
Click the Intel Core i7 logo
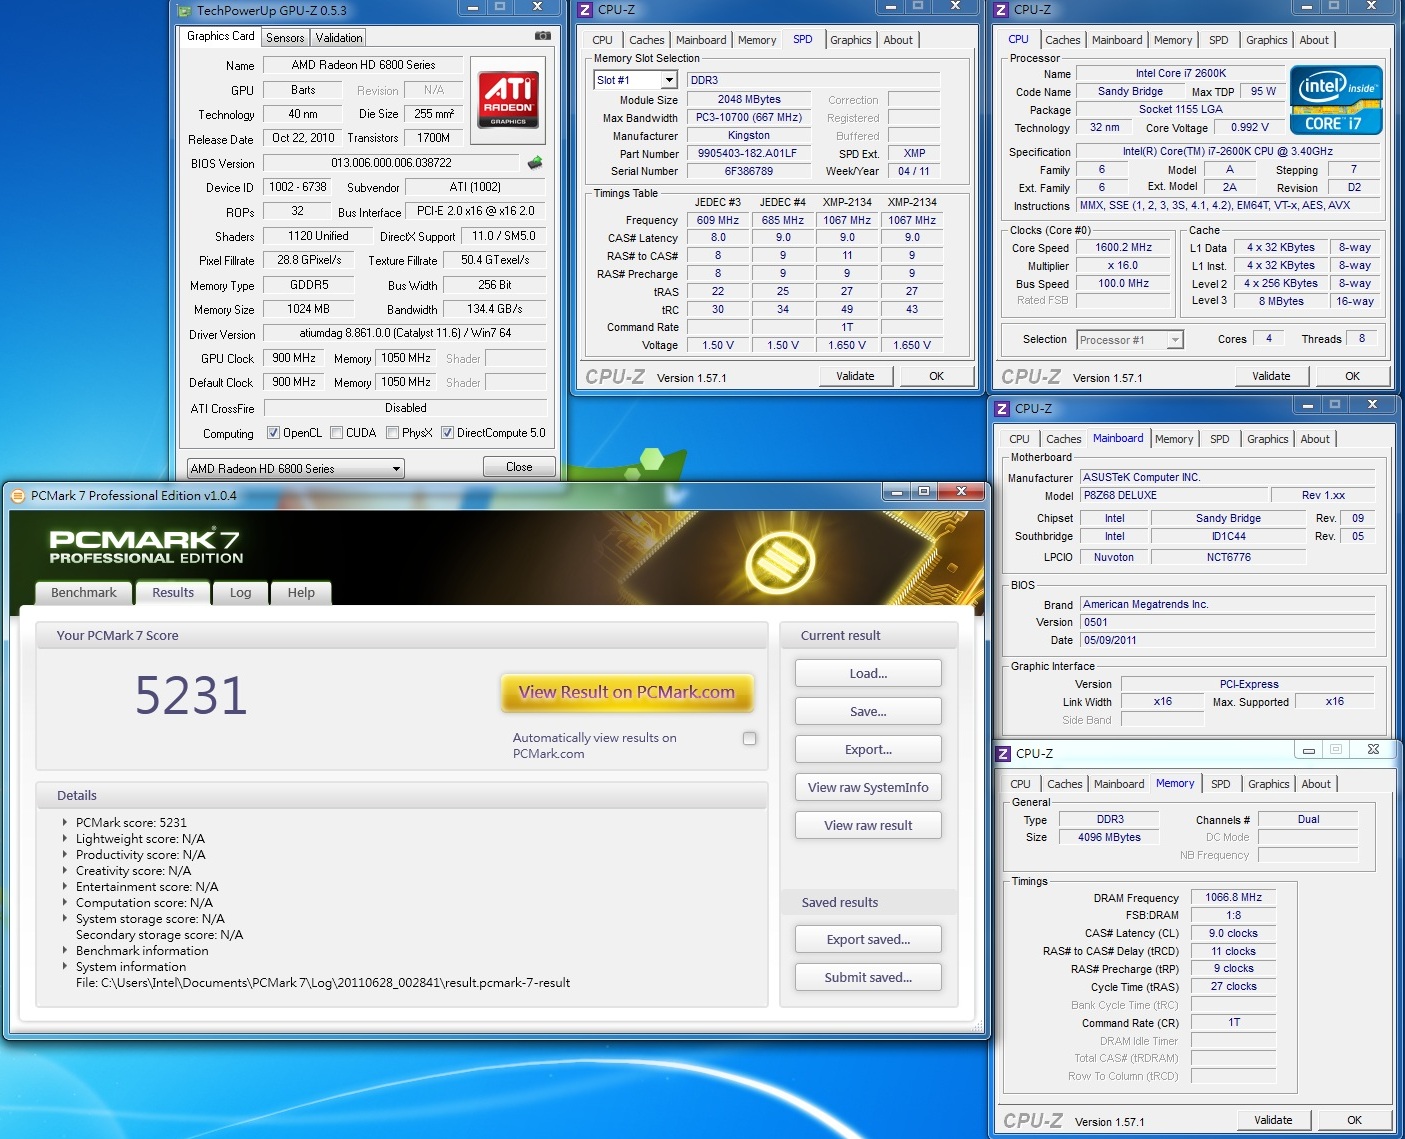[x=1336, y=100]
